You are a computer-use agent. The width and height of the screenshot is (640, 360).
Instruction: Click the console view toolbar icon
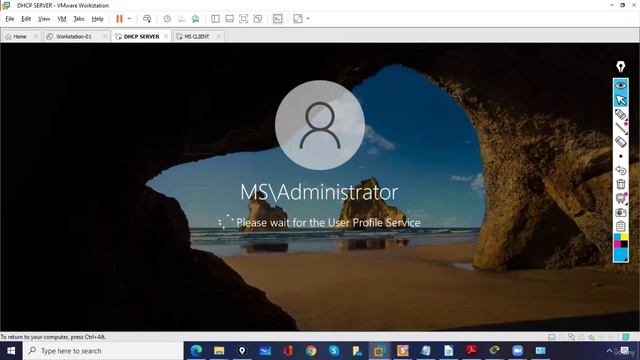(x=278, y=19)
